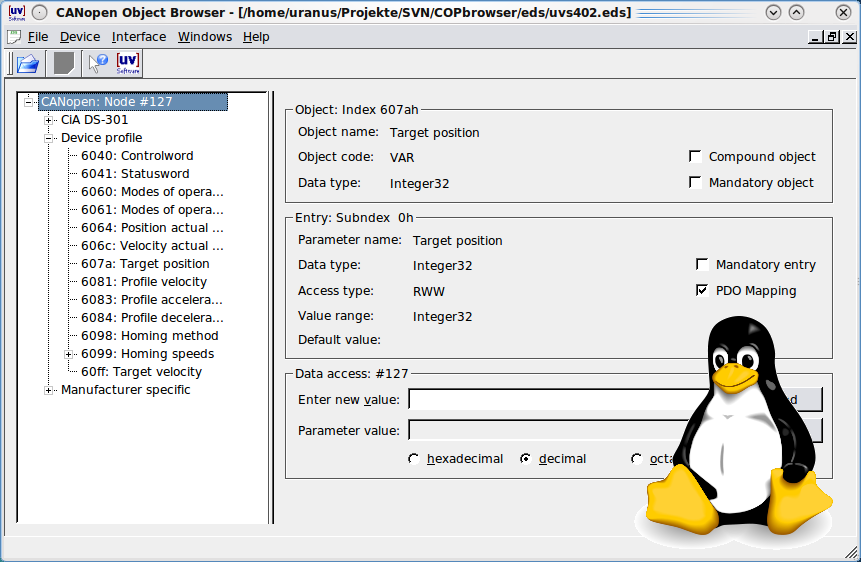861x562 pixels.
Task: Open the Interface menu
Action: tap(139, 37)
